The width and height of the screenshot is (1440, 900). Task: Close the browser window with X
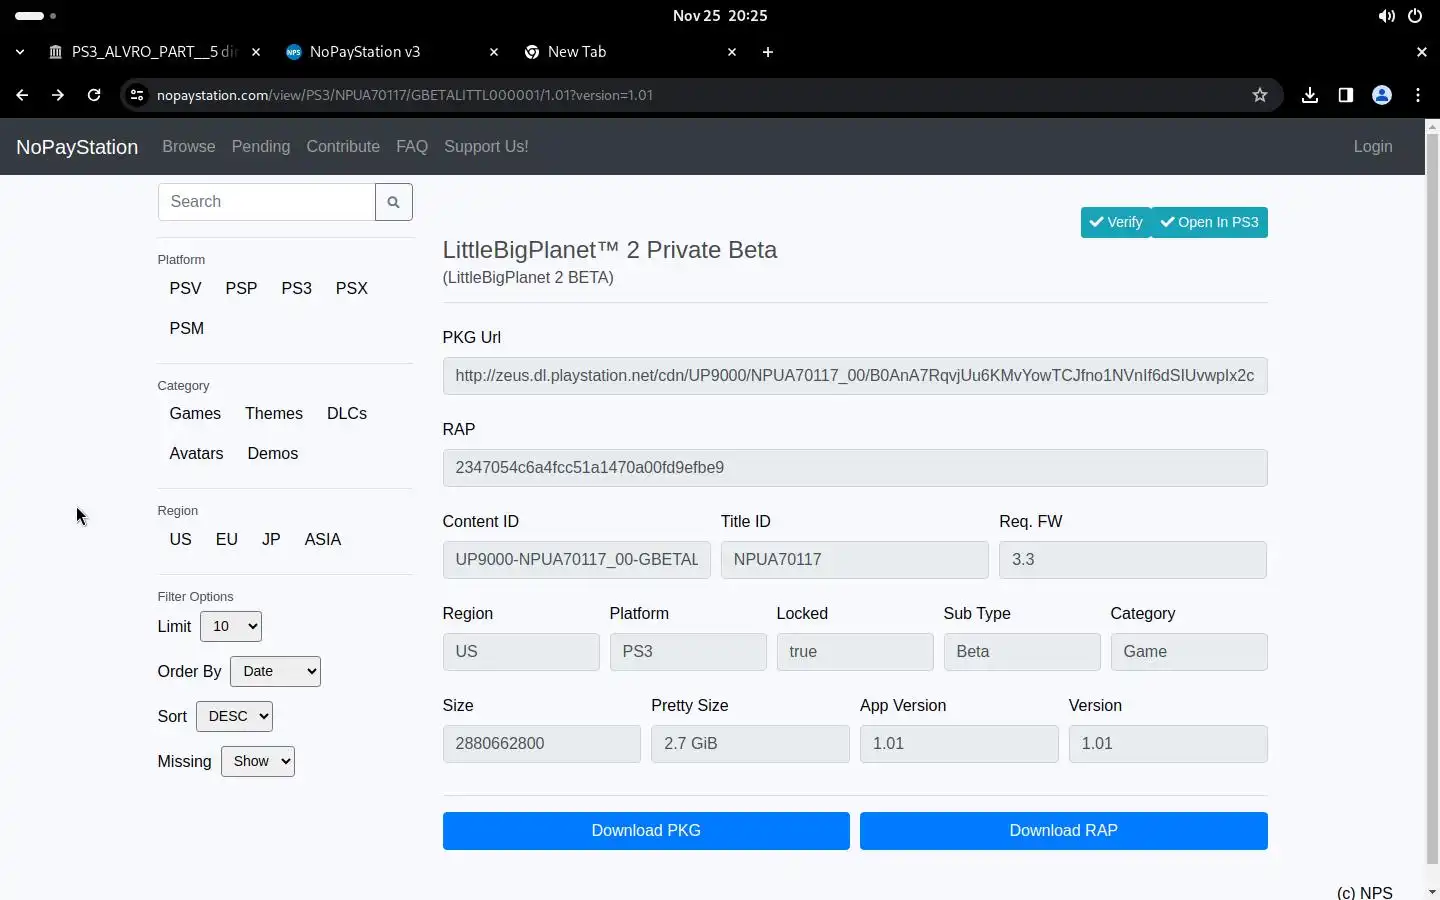click(1422, 52)
